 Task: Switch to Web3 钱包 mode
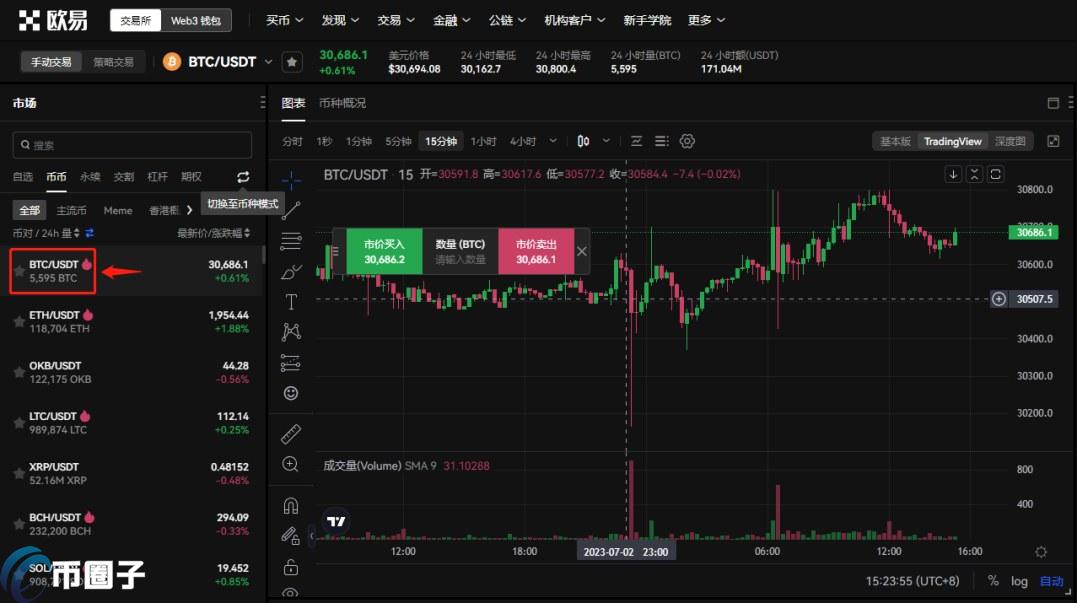(196, 21)
